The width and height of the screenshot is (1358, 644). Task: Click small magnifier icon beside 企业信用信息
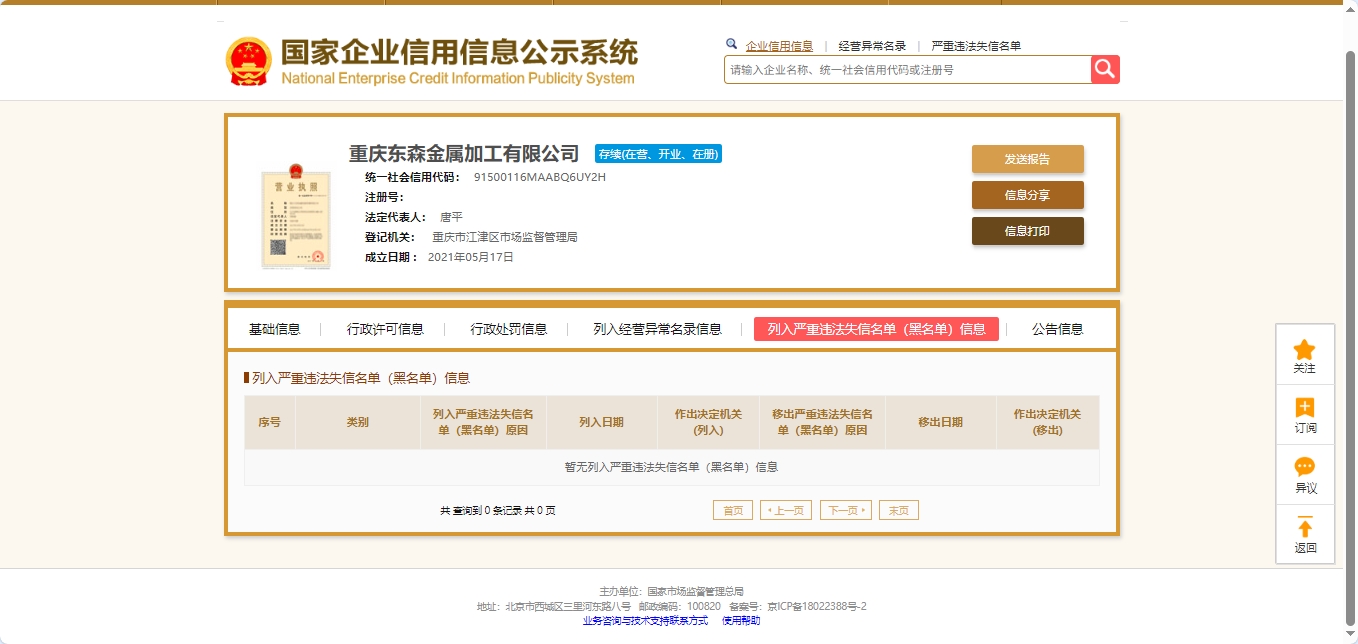click(x=731, y=44)
